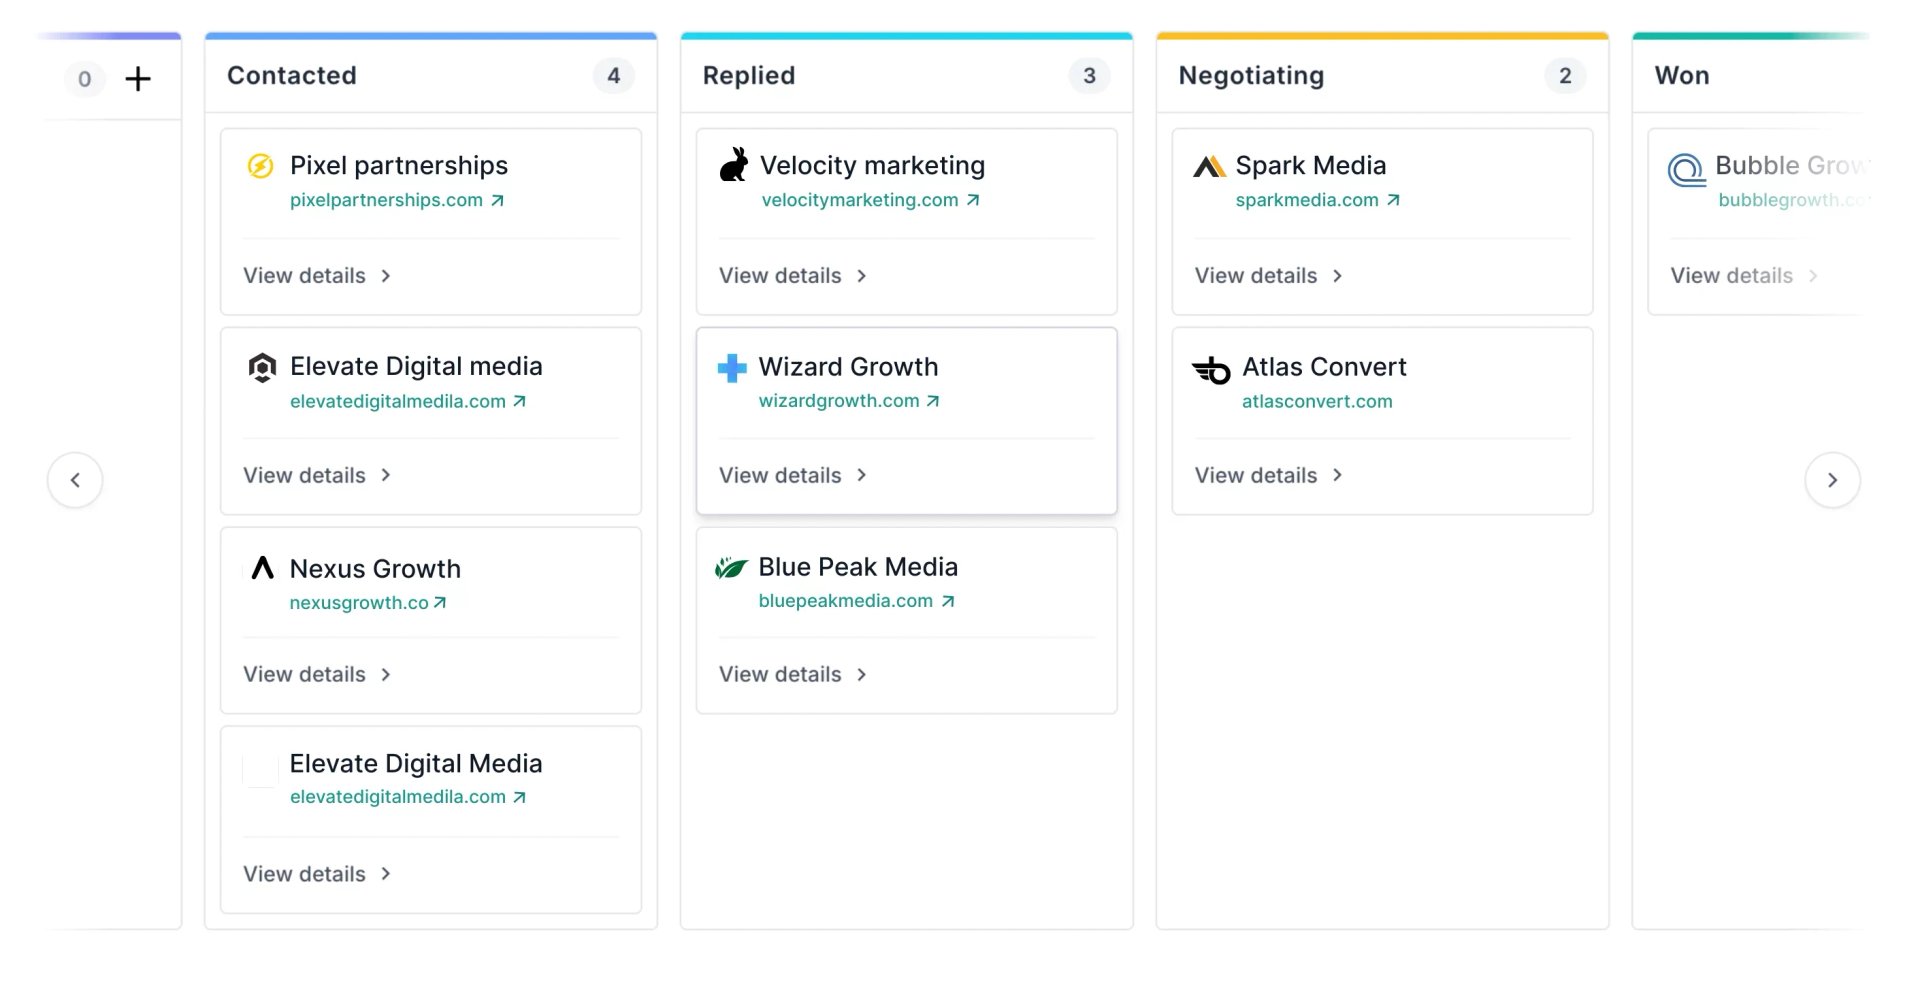Click external-link arrow beside sparkmedia.com

coord(1393,200)
